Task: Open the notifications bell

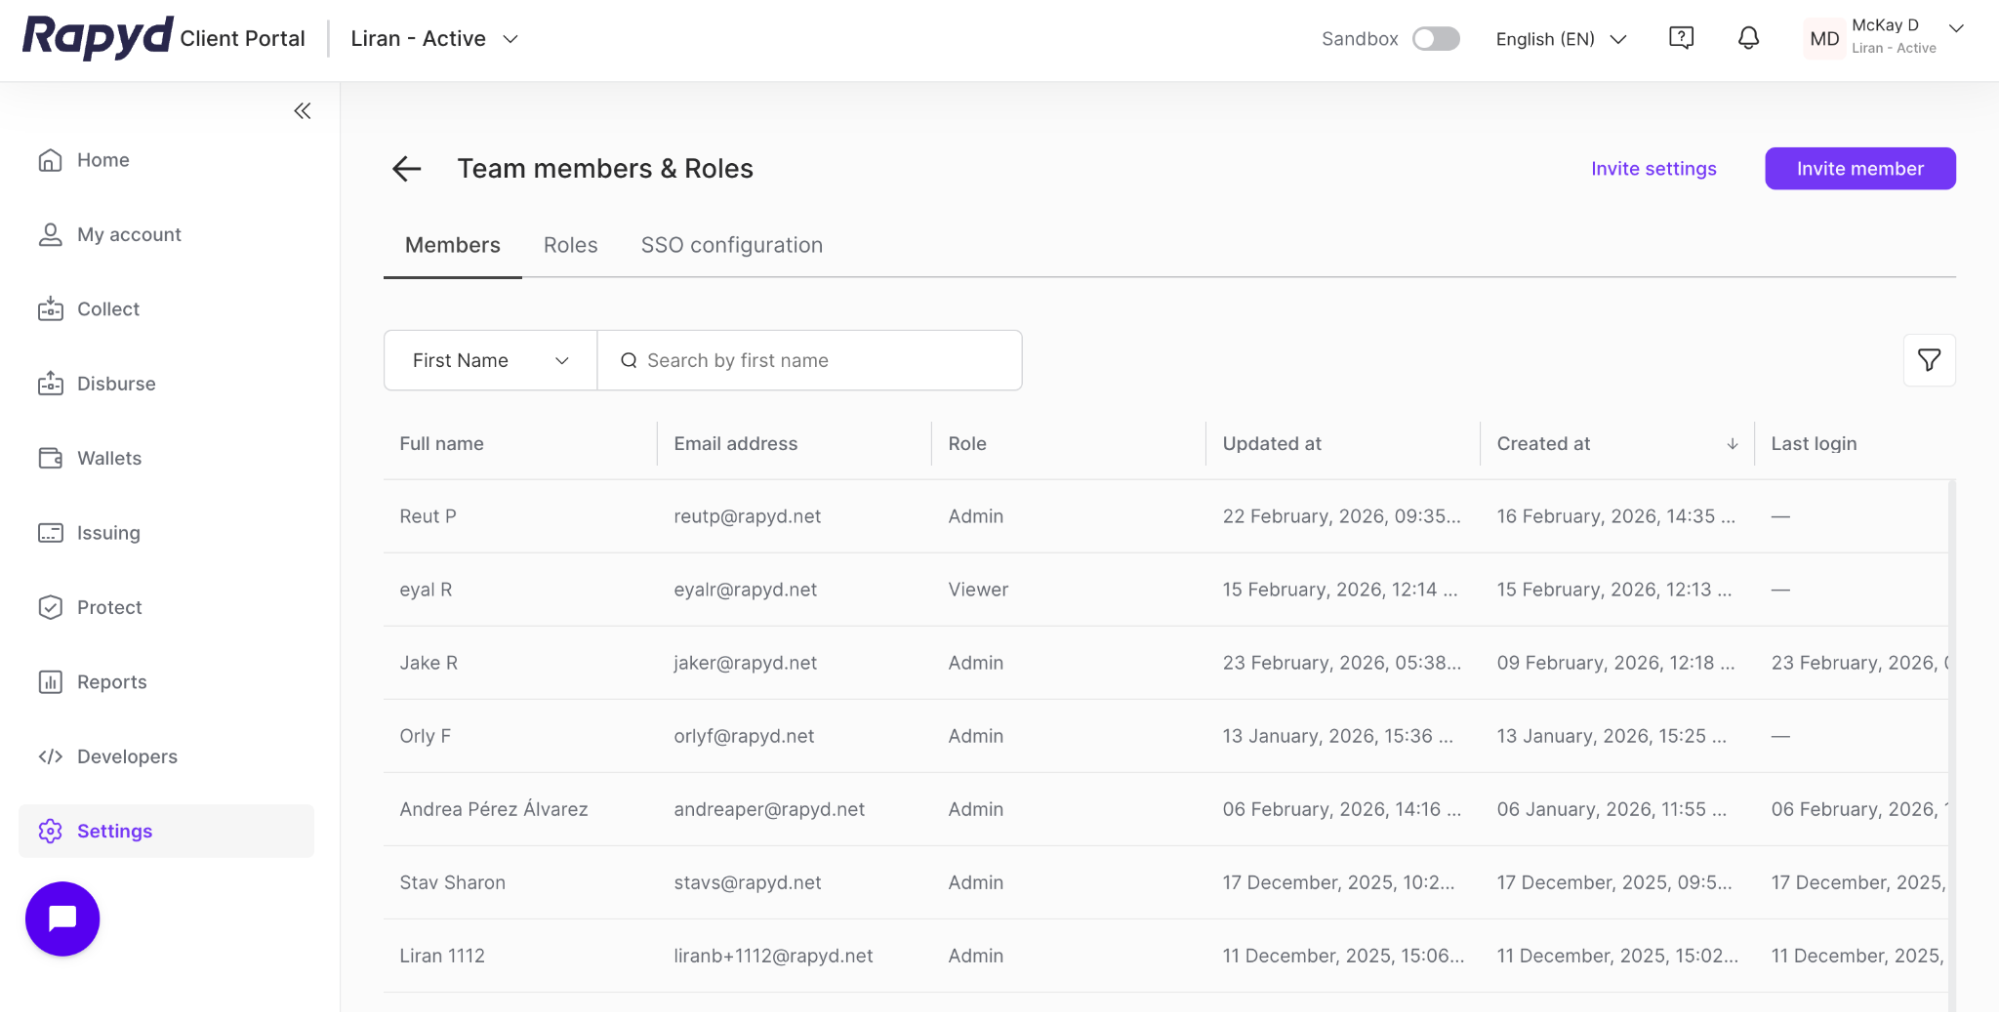Action: pos(1748,39)
